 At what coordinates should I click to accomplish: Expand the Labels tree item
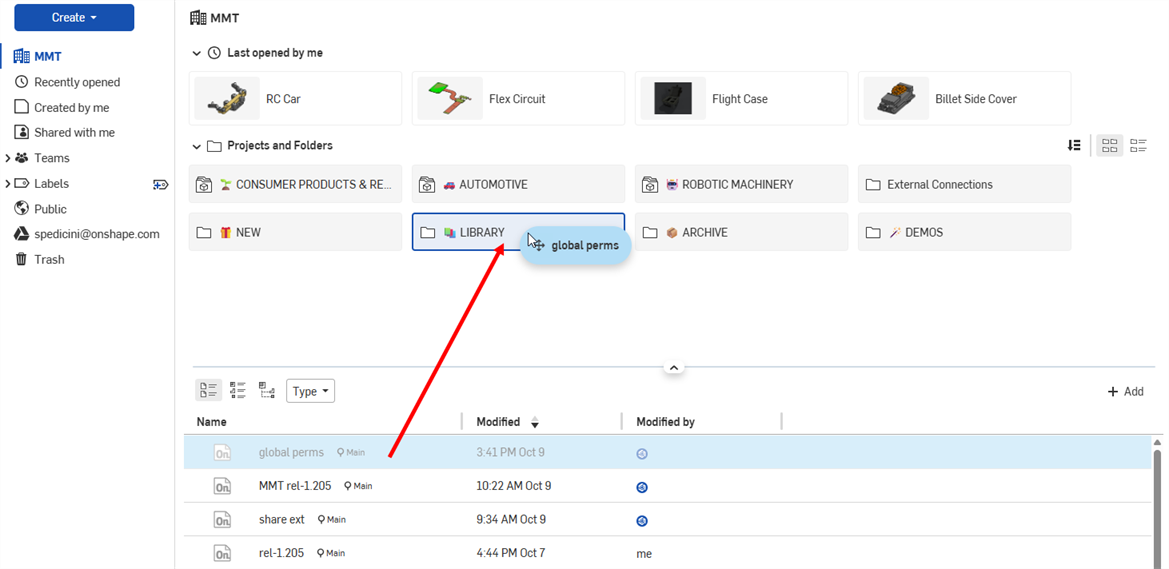8,184
